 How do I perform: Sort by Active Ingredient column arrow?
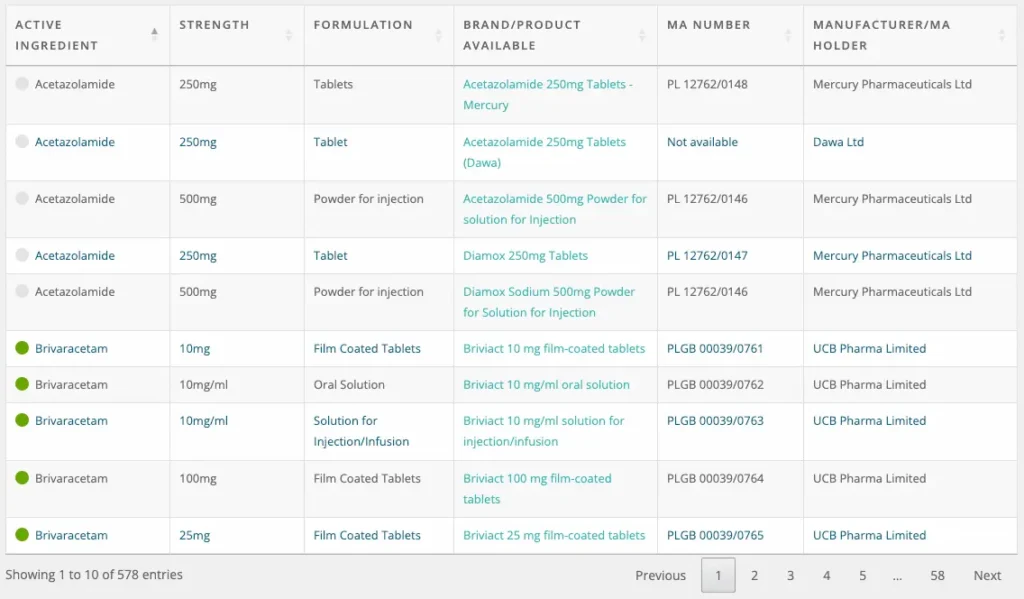(x=154, y=35)
